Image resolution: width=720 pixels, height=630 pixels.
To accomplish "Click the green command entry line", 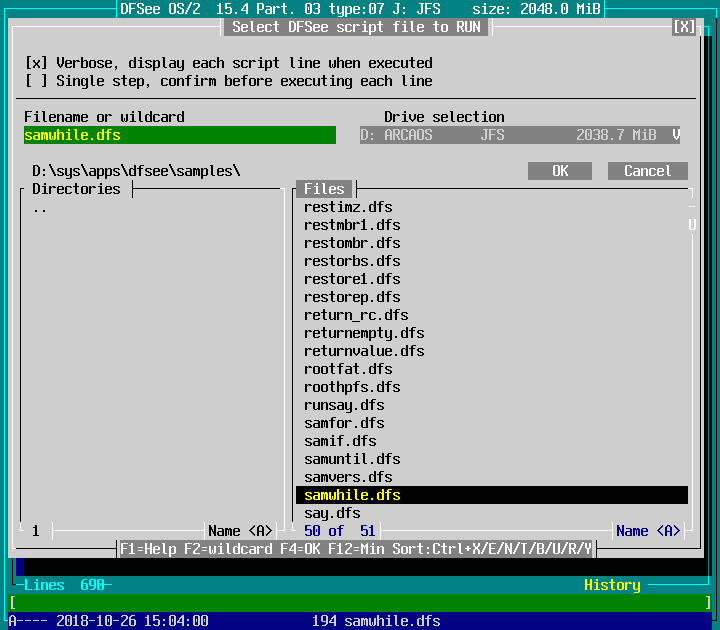I will [360, 602].
